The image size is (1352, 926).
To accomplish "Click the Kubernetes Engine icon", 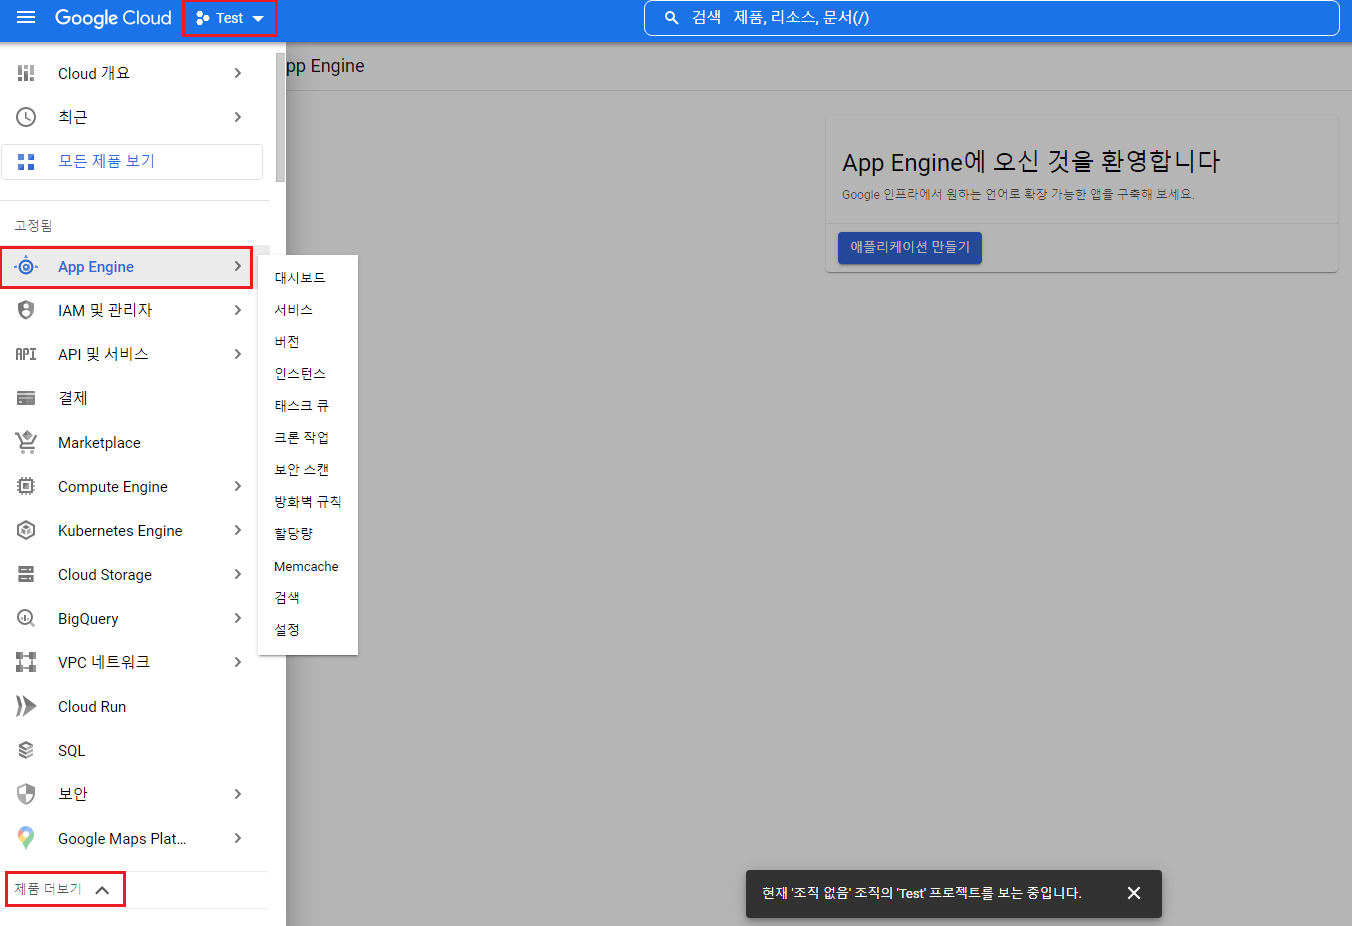I will (26, 530).
